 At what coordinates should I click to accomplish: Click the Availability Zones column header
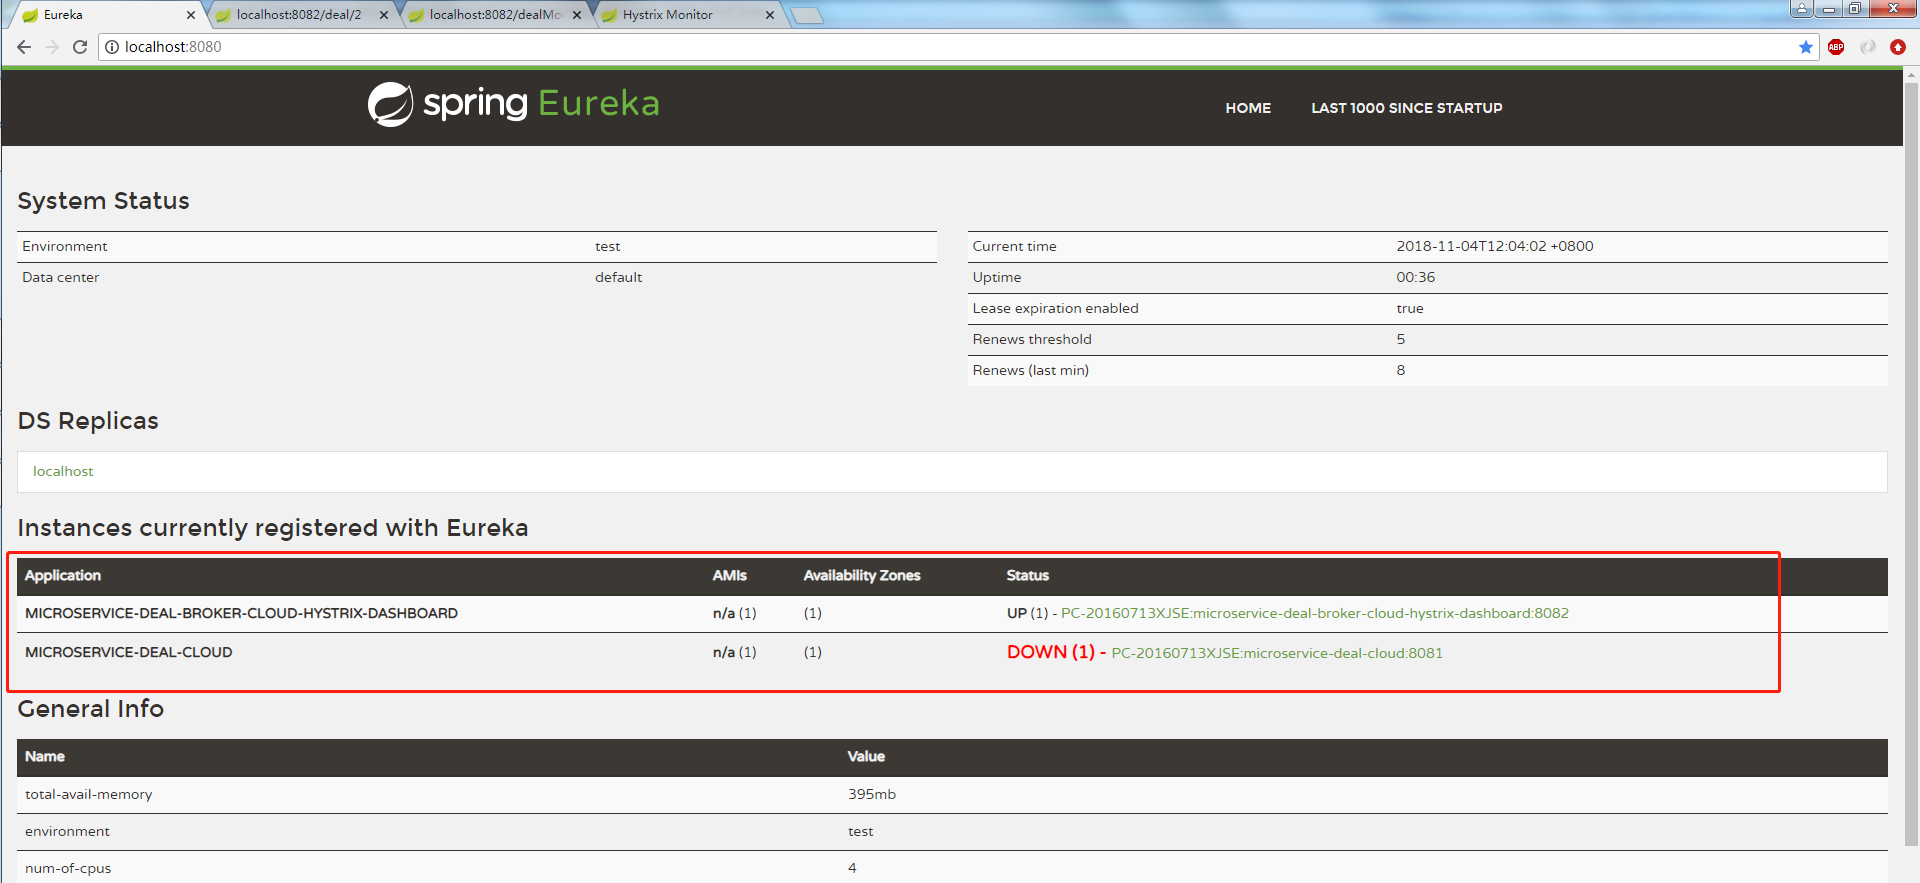pyautogui.click(x=862, y=575)
